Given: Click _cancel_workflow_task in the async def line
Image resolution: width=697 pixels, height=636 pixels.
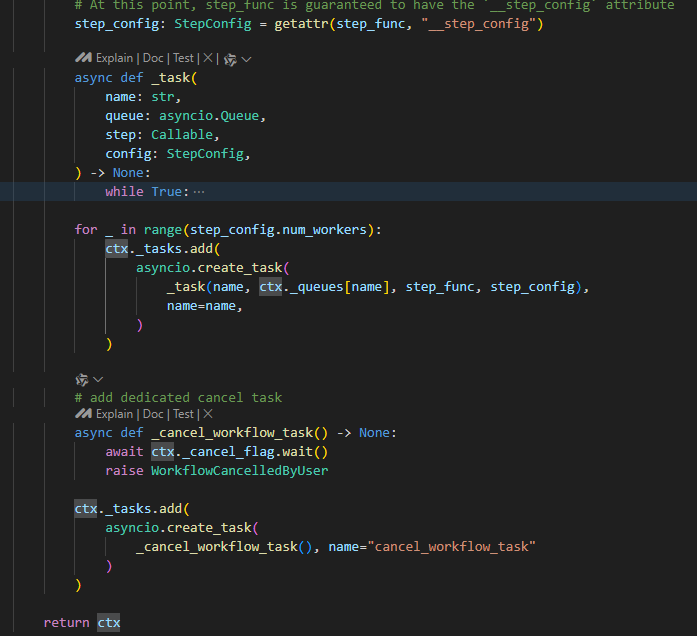Looking at the screenshot, I should tap(232, 433).
